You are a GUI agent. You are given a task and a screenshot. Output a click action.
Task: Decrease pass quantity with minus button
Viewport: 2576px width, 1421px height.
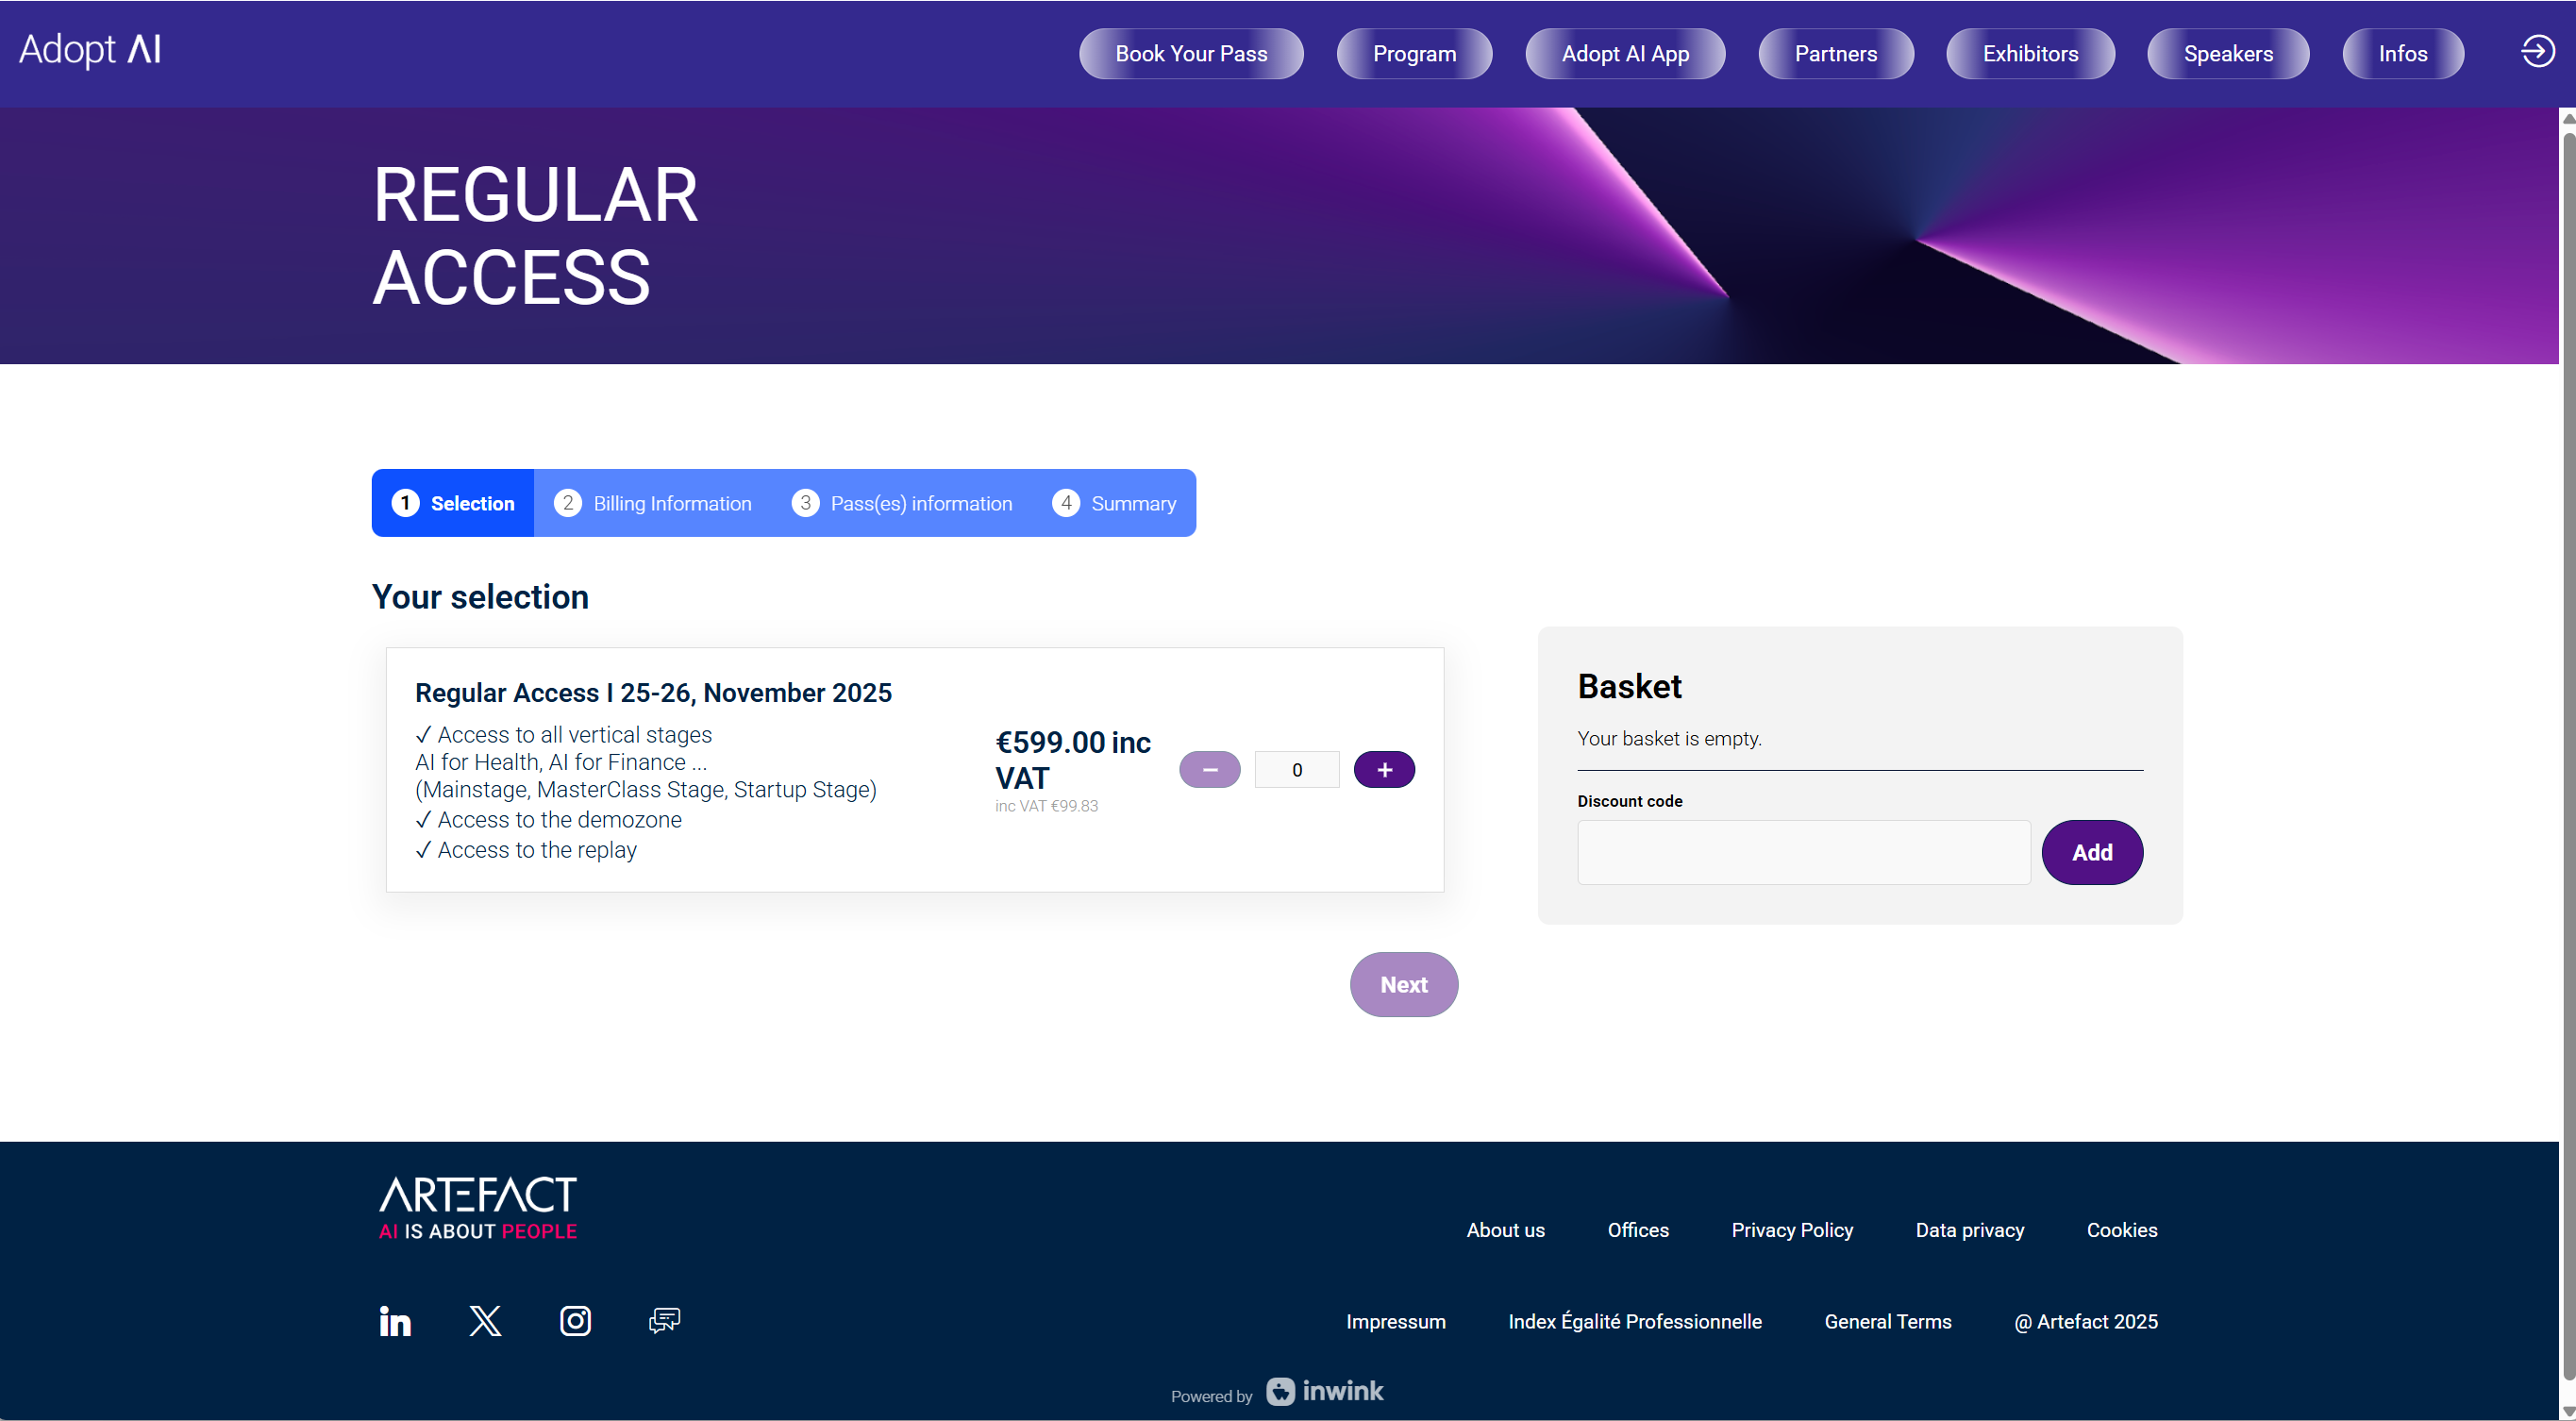1209,770
